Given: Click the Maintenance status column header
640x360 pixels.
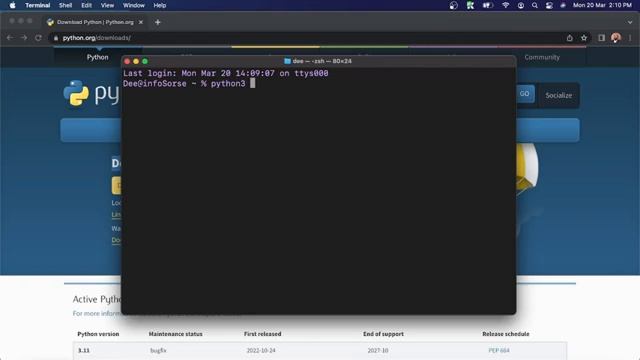Looking at the screenshot, I should click(176, 334).
